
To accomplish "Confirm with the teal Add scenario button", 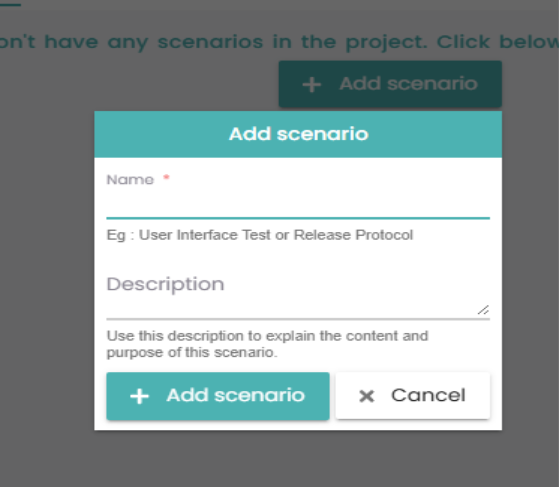I will tap(218, 396).
